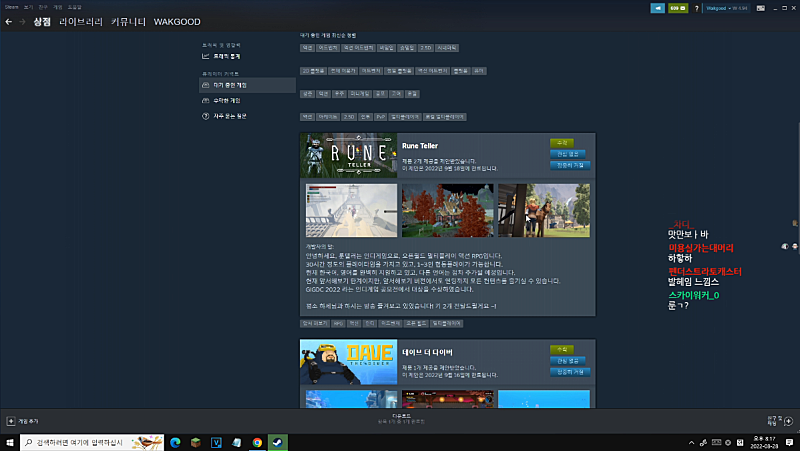This screenshot has height=451, width=800.
Task: Click the Steam taskbar icon
Action: coord(278,442)
